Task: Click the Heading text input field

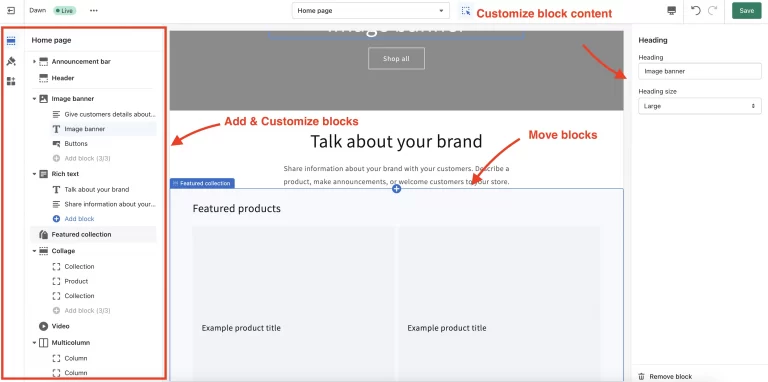Action: (699, 72)
